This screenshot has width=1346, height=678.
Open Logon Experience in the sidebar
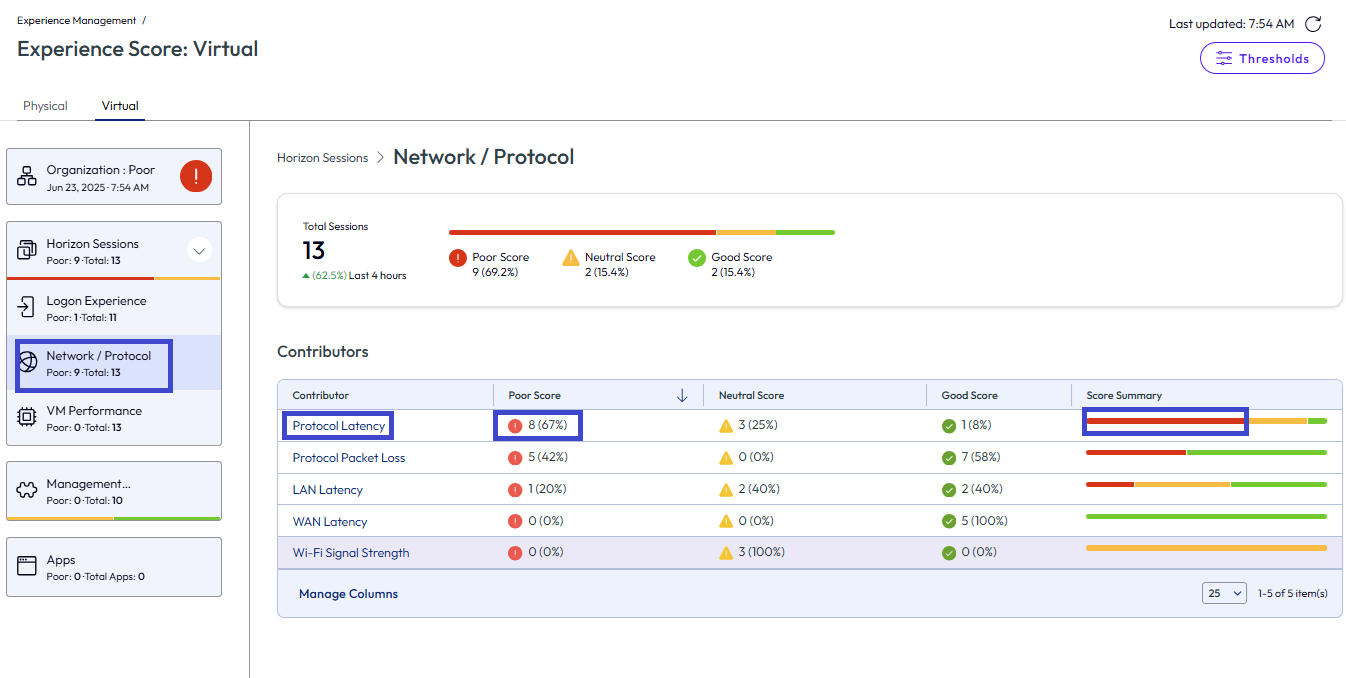[114, 307]
